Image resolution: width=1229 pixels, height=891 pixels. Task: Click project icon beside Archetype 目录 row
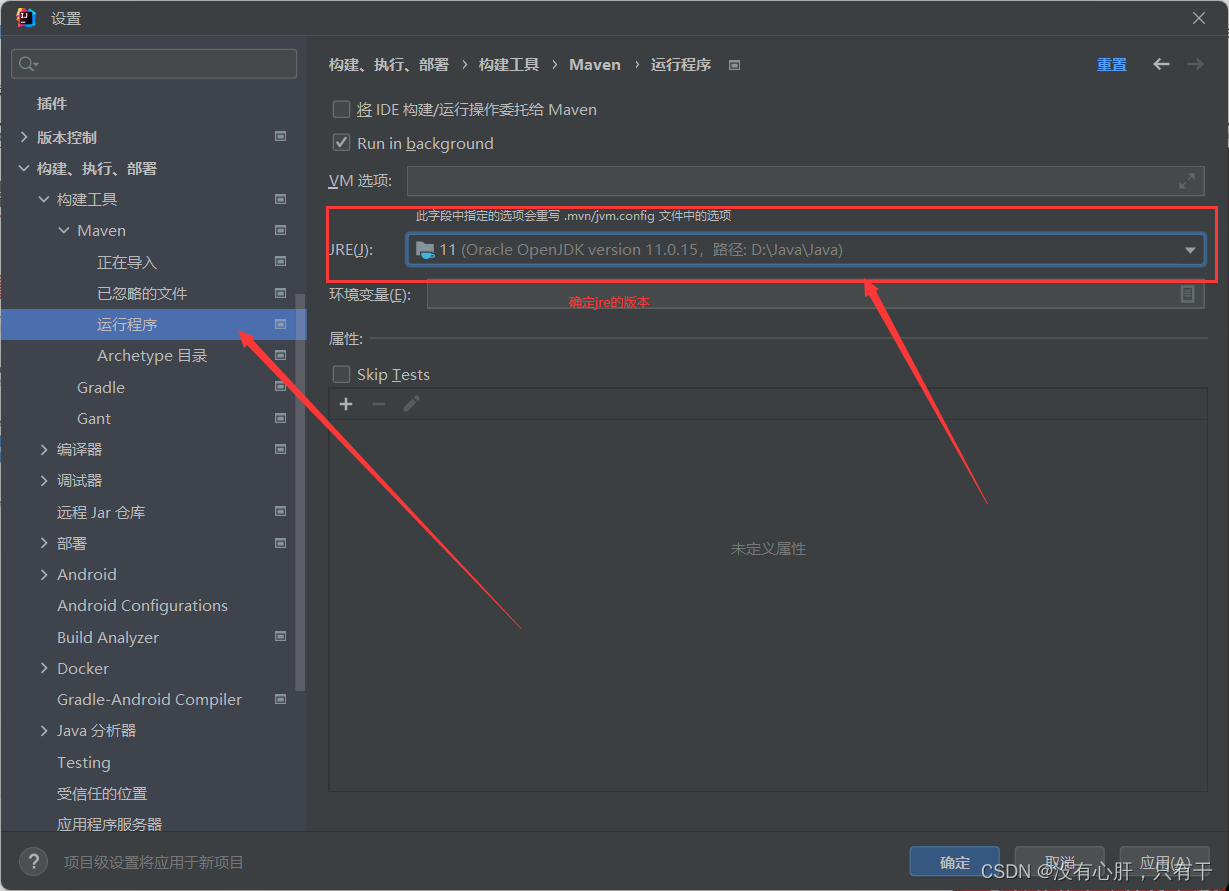(x=281, y=355)
